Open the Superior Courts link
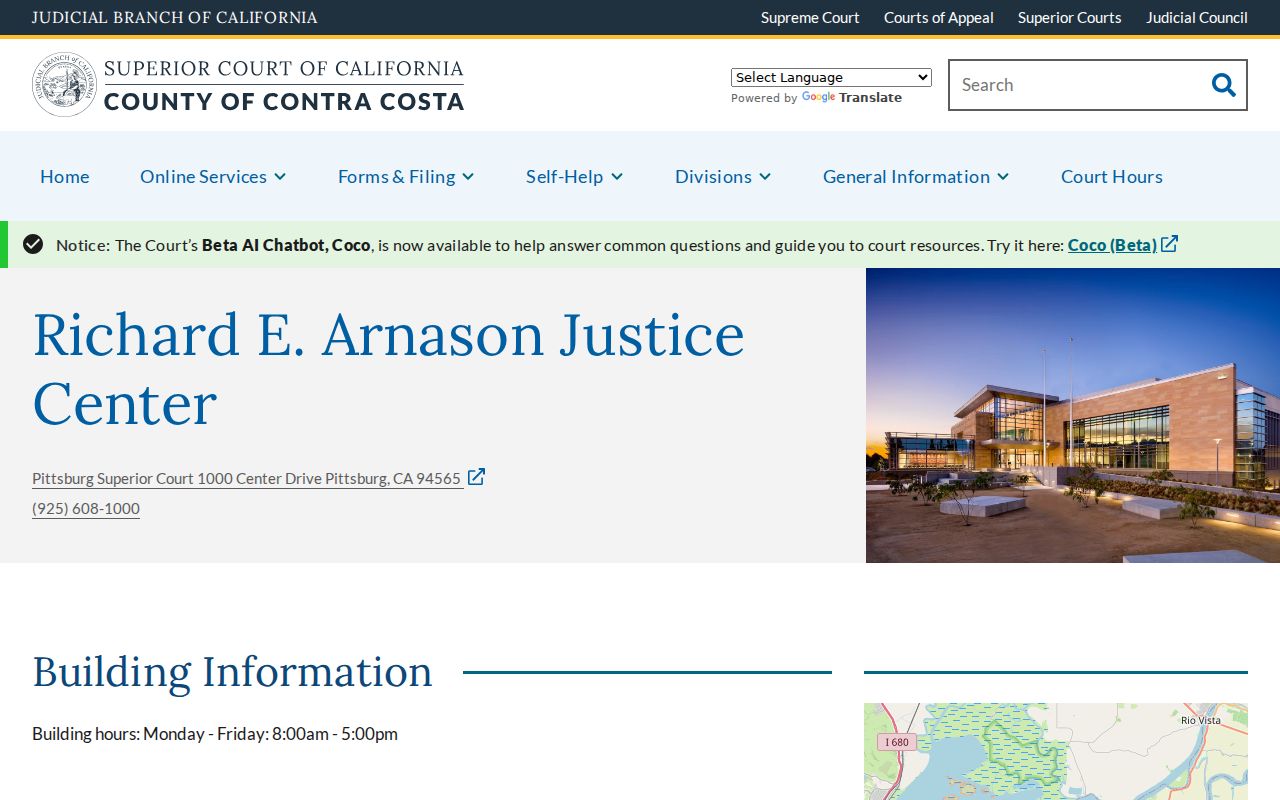Viewport: 1280px width, 800px height. click(1070, 17)
